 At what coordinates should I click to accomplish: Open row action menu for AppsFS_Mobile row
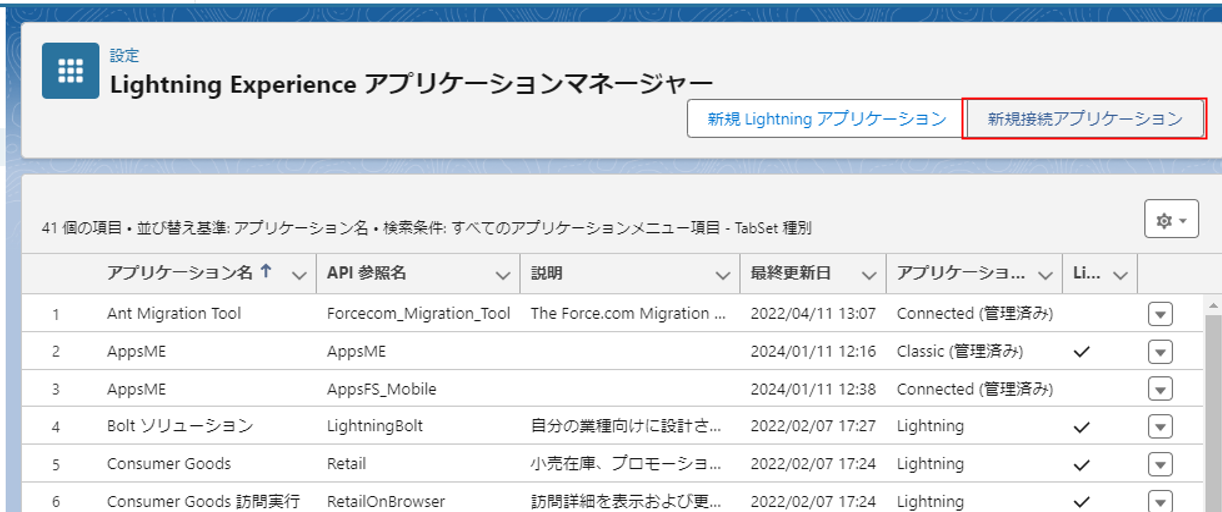tap(1160, 389)
